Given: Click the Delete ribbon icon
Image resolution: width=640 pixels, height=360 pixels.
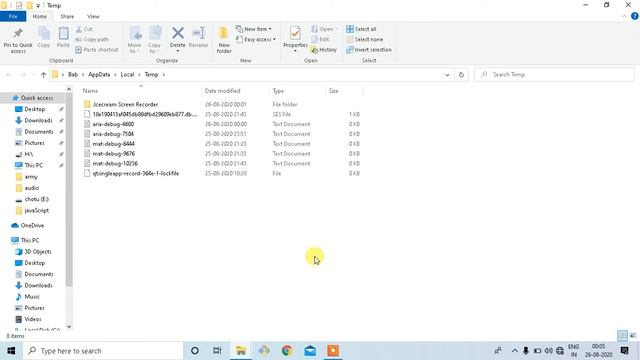Looking at the screenshot, I should coord(178,39).
